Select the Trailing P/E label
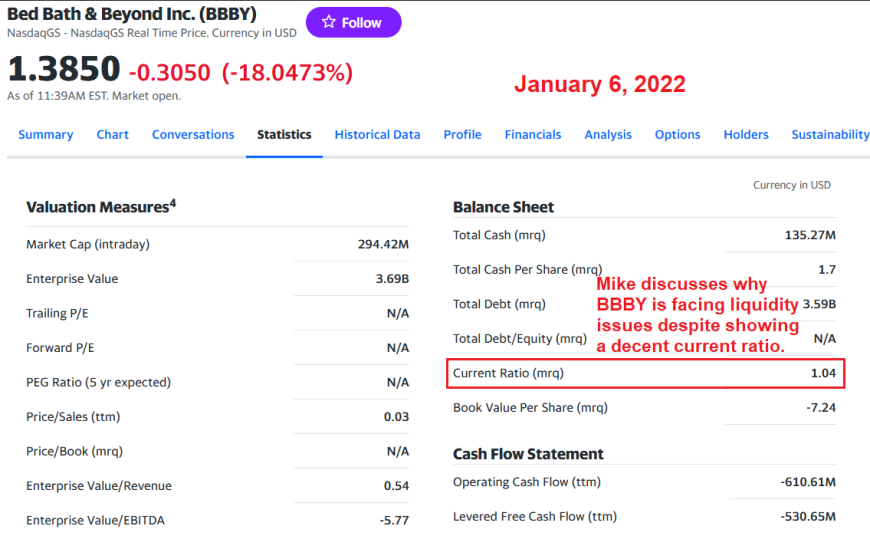The image size is (870, 536). tap(57, 313)
